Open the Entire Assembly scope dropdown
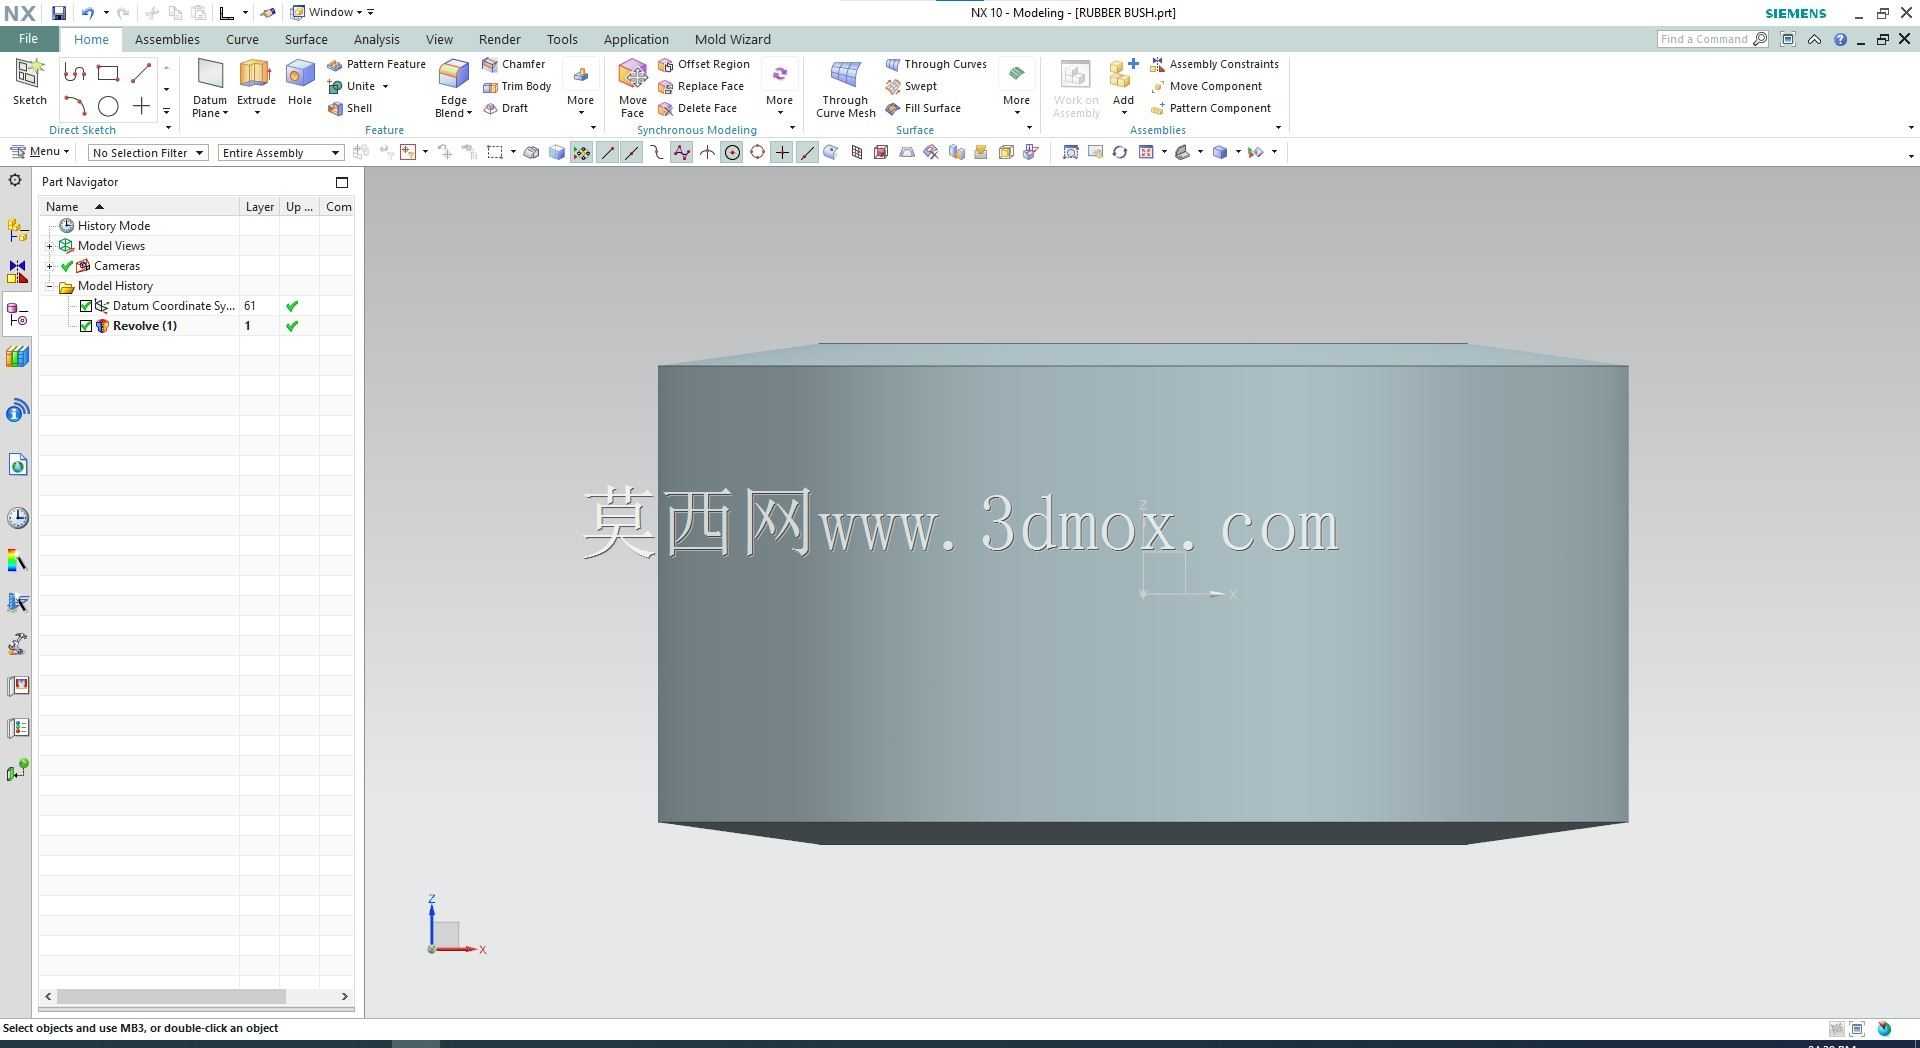 pos(281,153)
